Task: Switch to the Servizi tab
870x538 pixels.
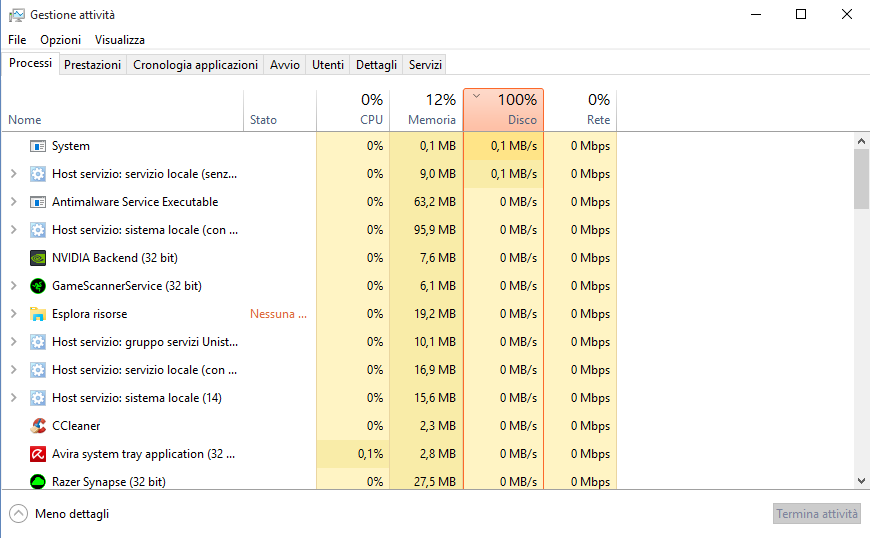Action: pyautogui.click(x=425, y=65)
